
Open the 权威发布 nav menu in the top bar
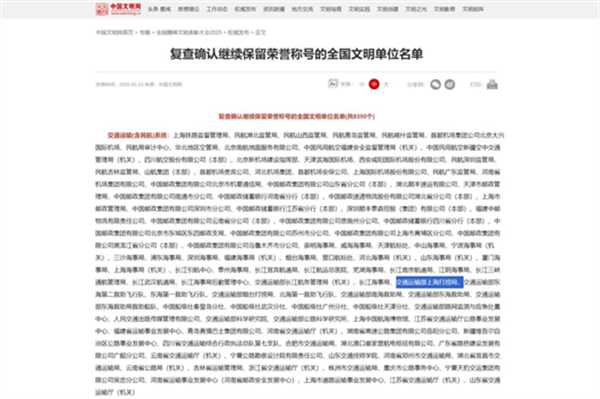[245, 9]
